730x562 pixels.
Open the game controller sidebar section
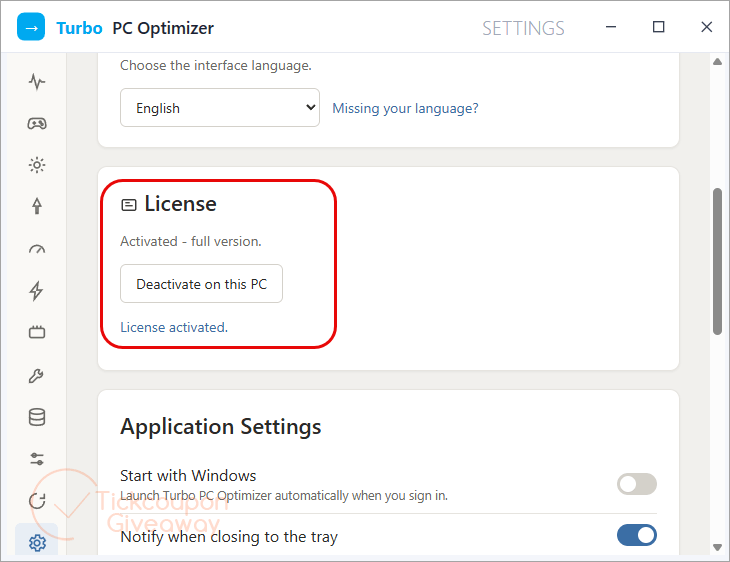point(37,123)
